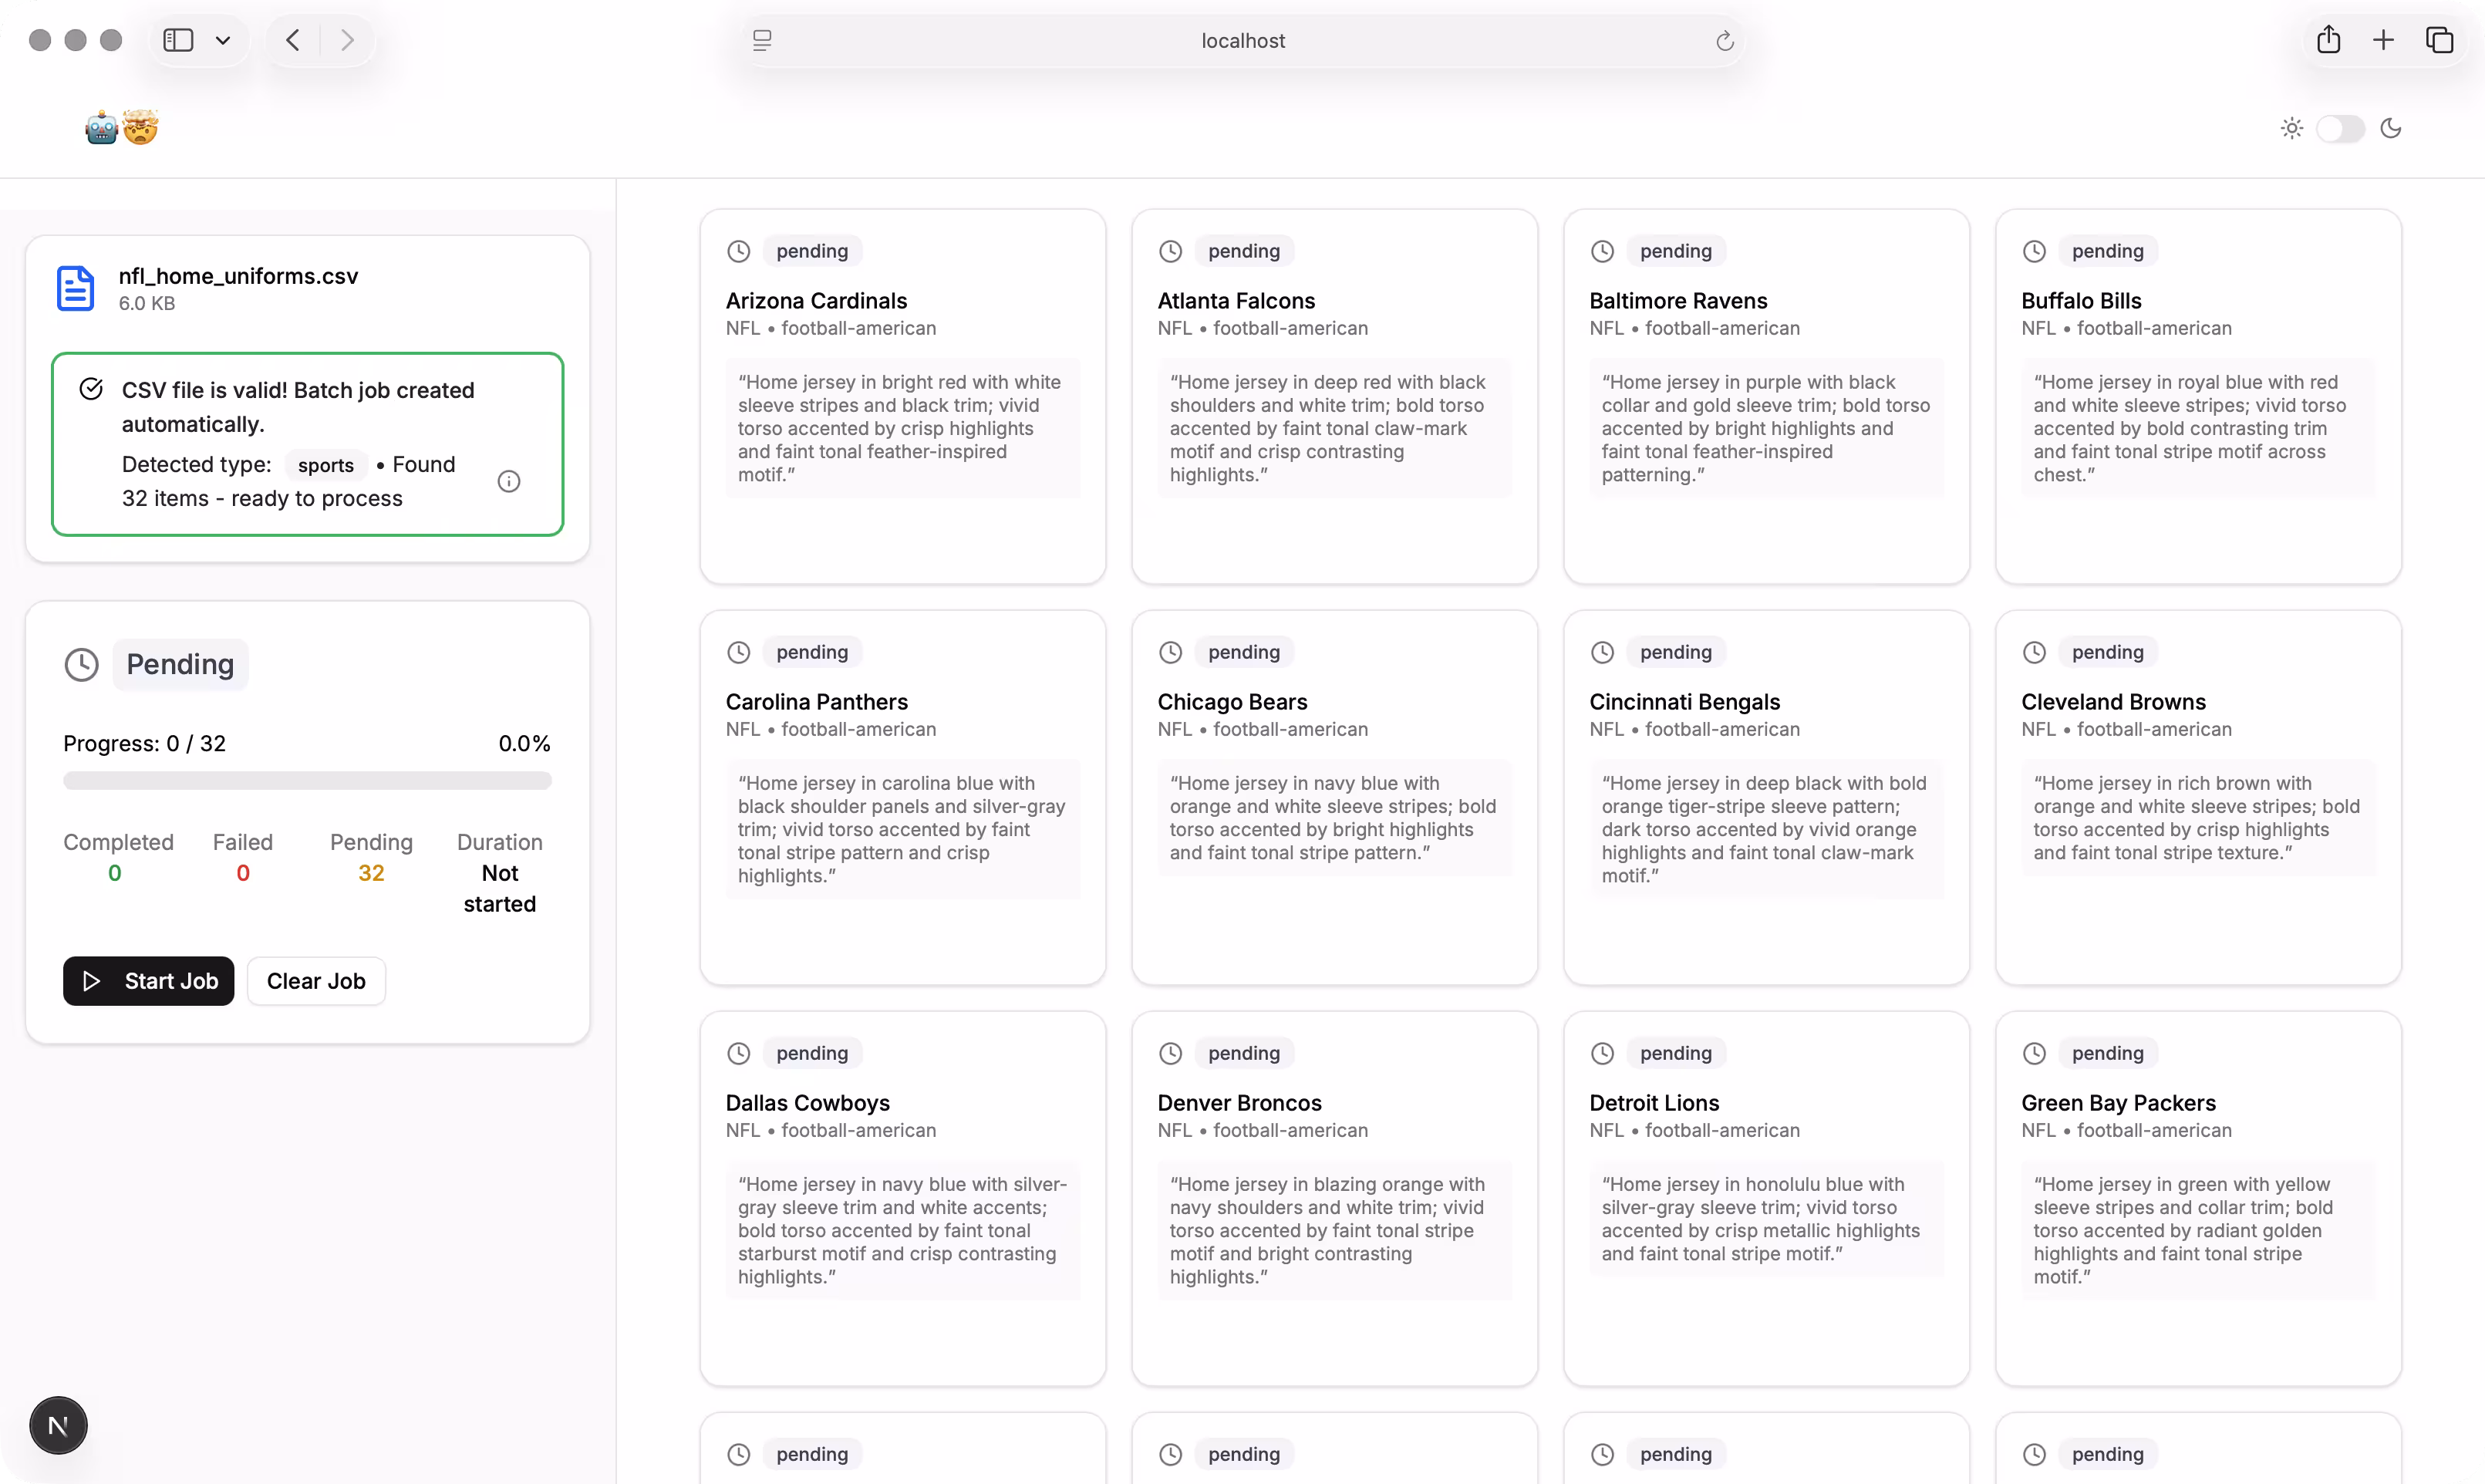Click the robot emoji app logo
This screenshot has width=2485, height=1484.
(x=103, y=128)
